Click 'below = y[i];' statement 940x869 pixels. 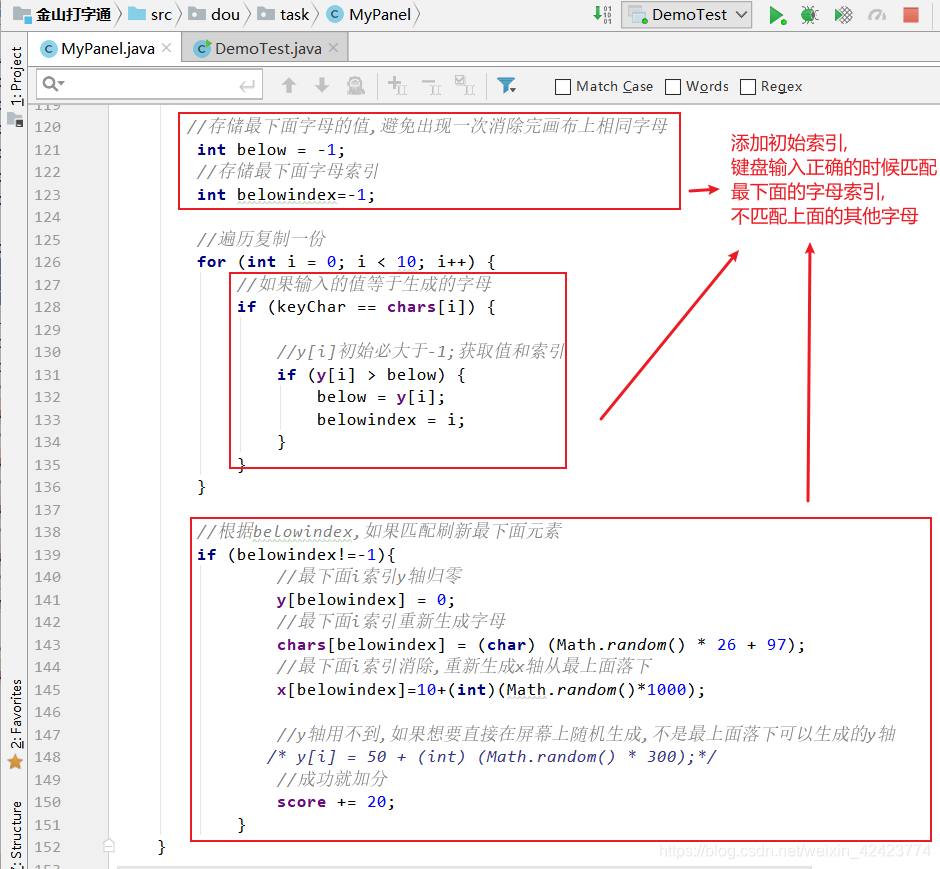click(381, 397)
